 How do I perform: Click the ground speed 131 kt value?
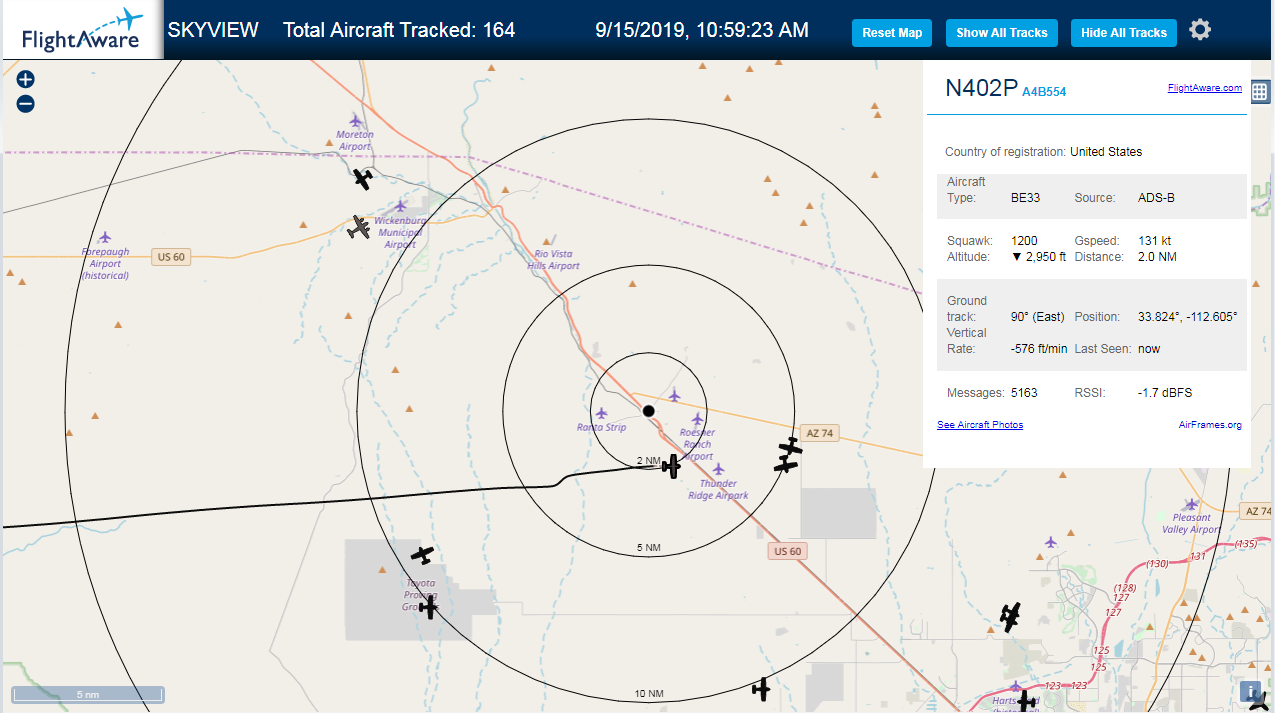(x=1154, y=241)
